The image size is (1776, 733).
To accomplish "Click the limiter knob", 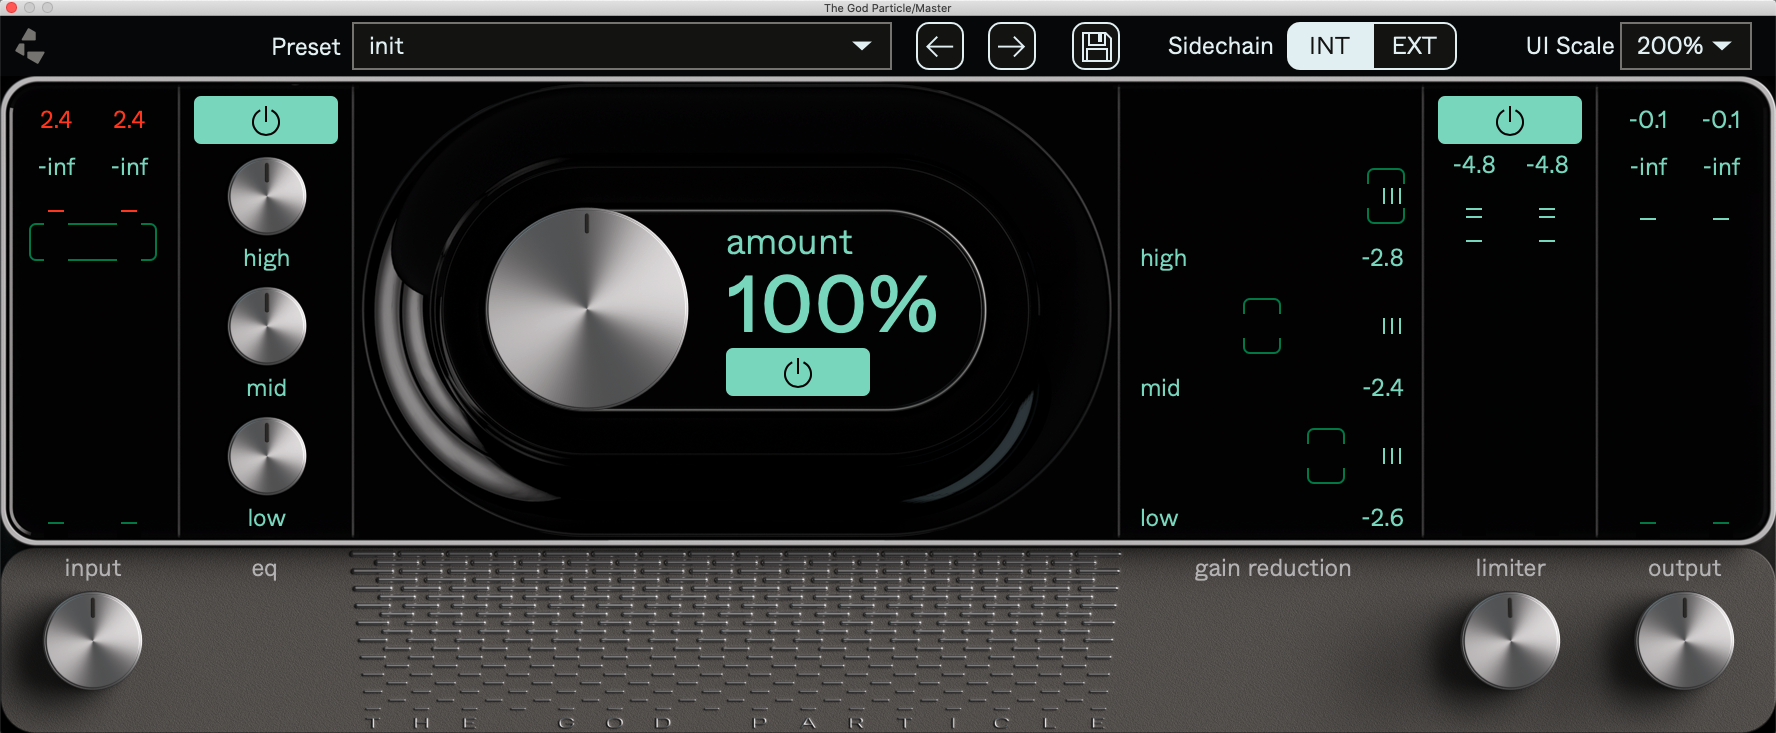I will point(1511,640).
